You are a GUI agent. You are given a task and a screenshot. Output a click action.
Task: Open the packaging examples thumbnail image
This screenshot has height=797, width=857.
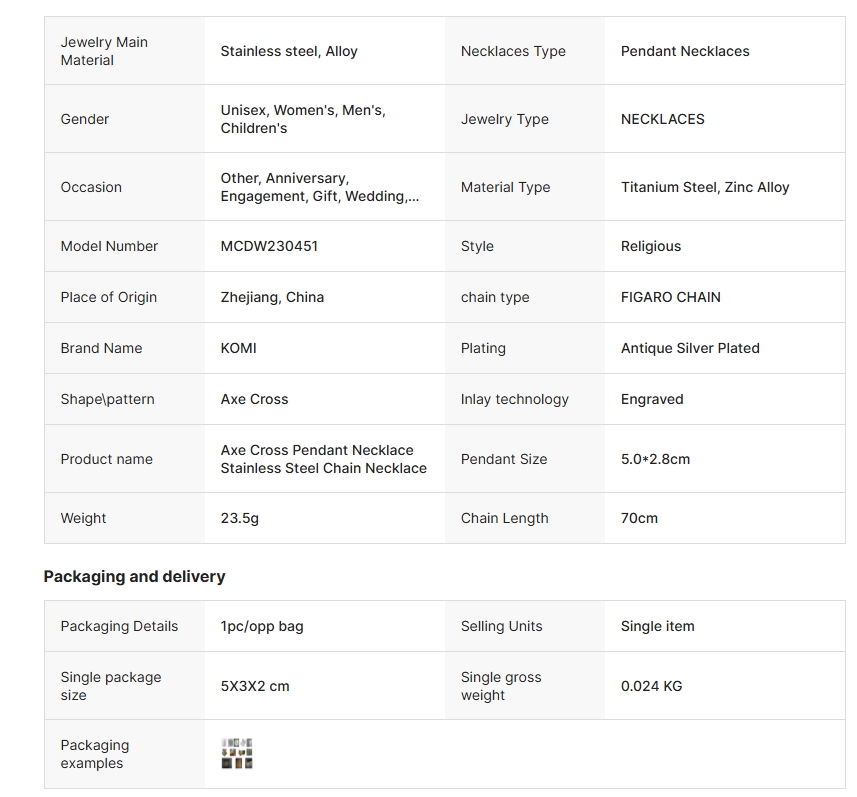[237, 753]
